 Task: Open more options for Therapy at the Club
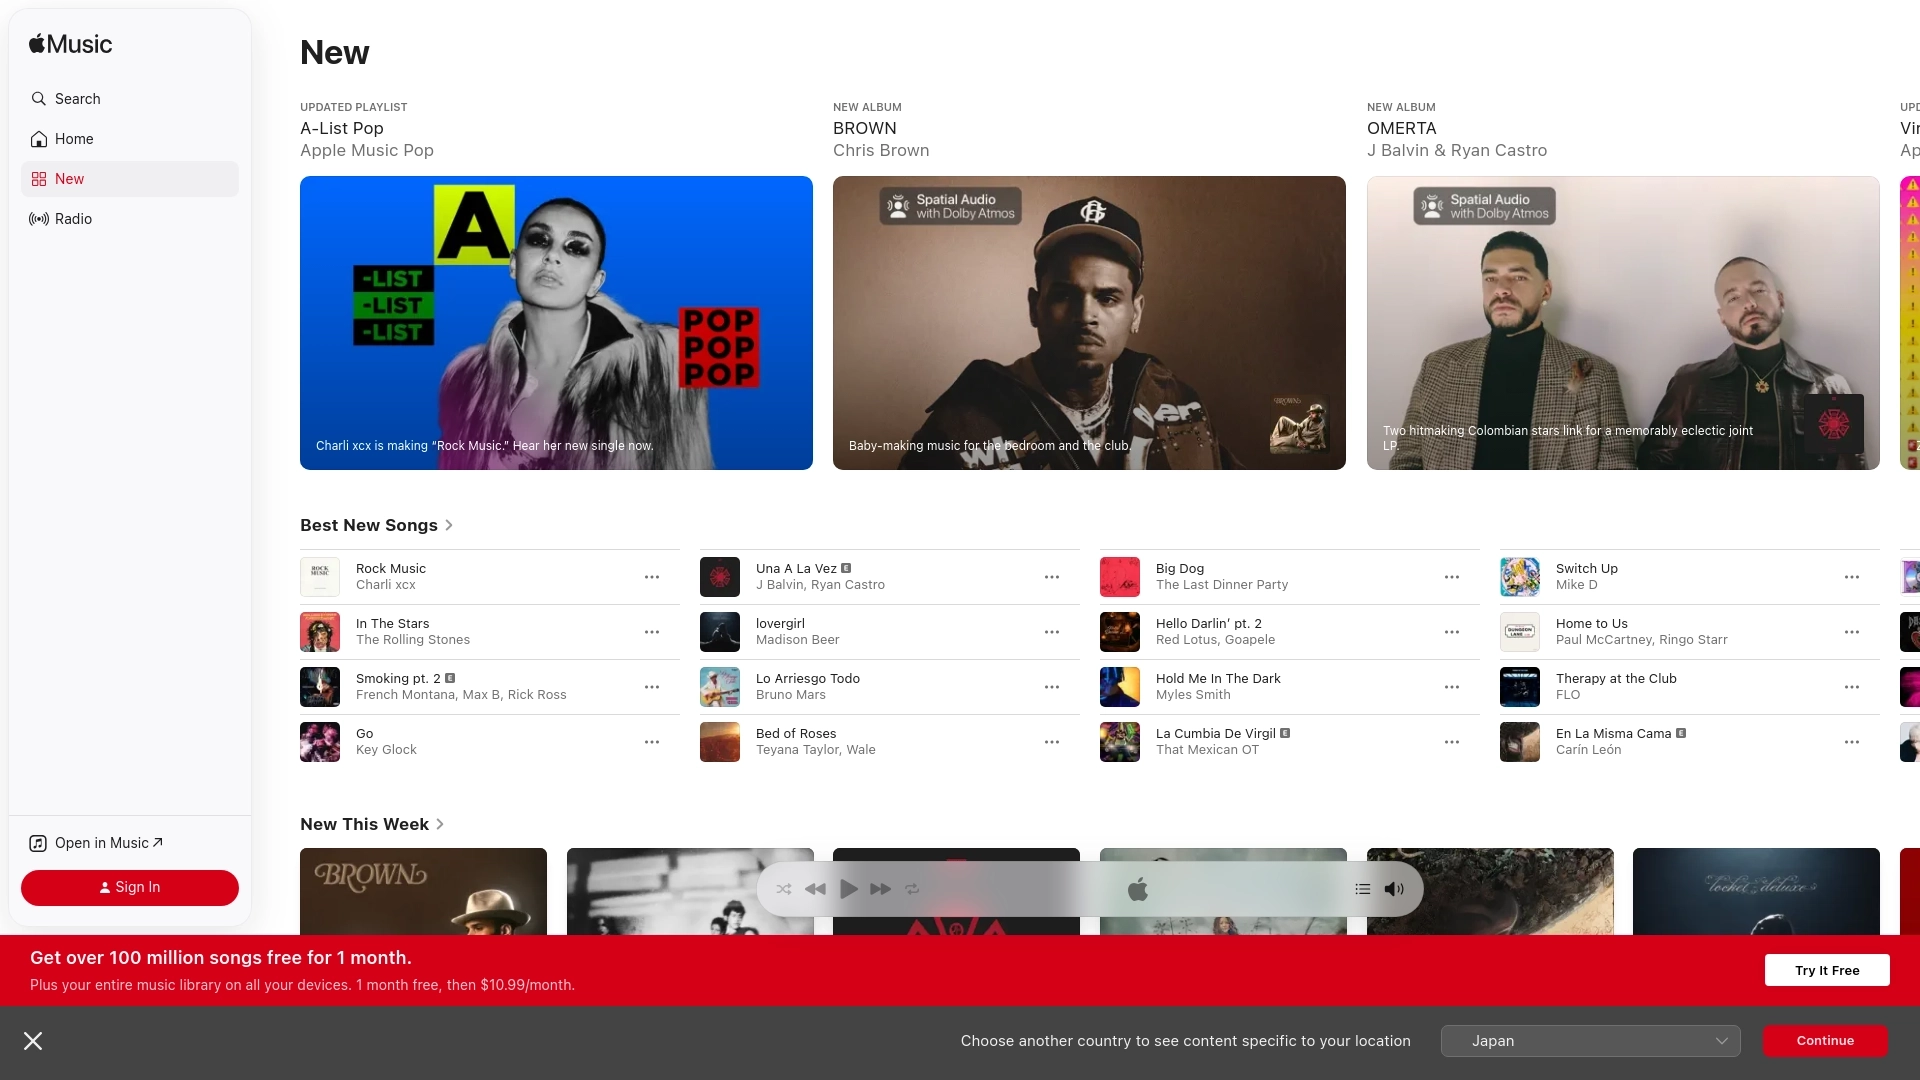click(x=1852, y=687)
